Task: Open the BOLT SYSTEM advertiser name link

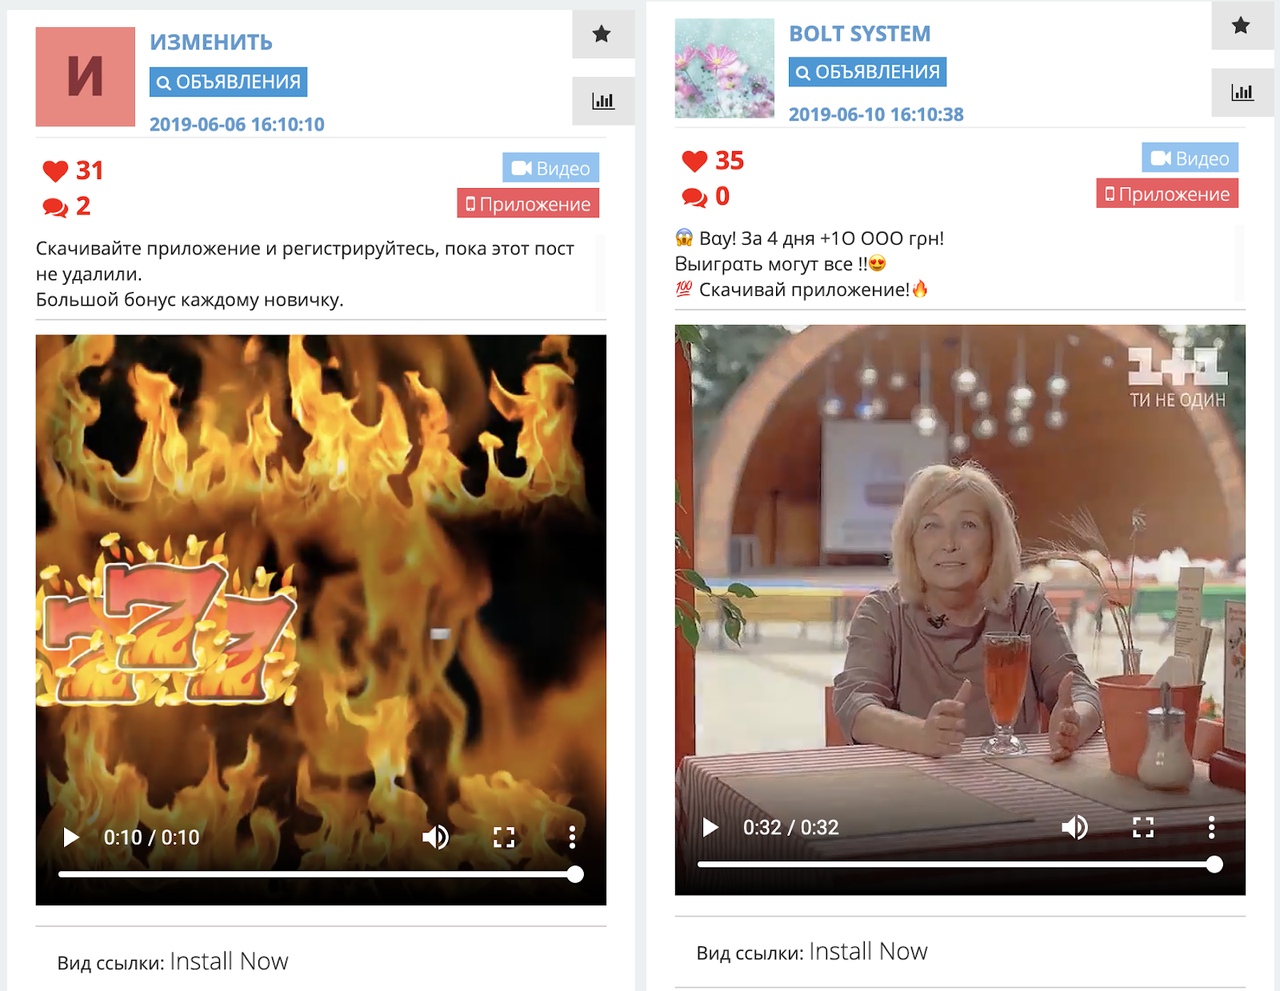Action: 860,33
